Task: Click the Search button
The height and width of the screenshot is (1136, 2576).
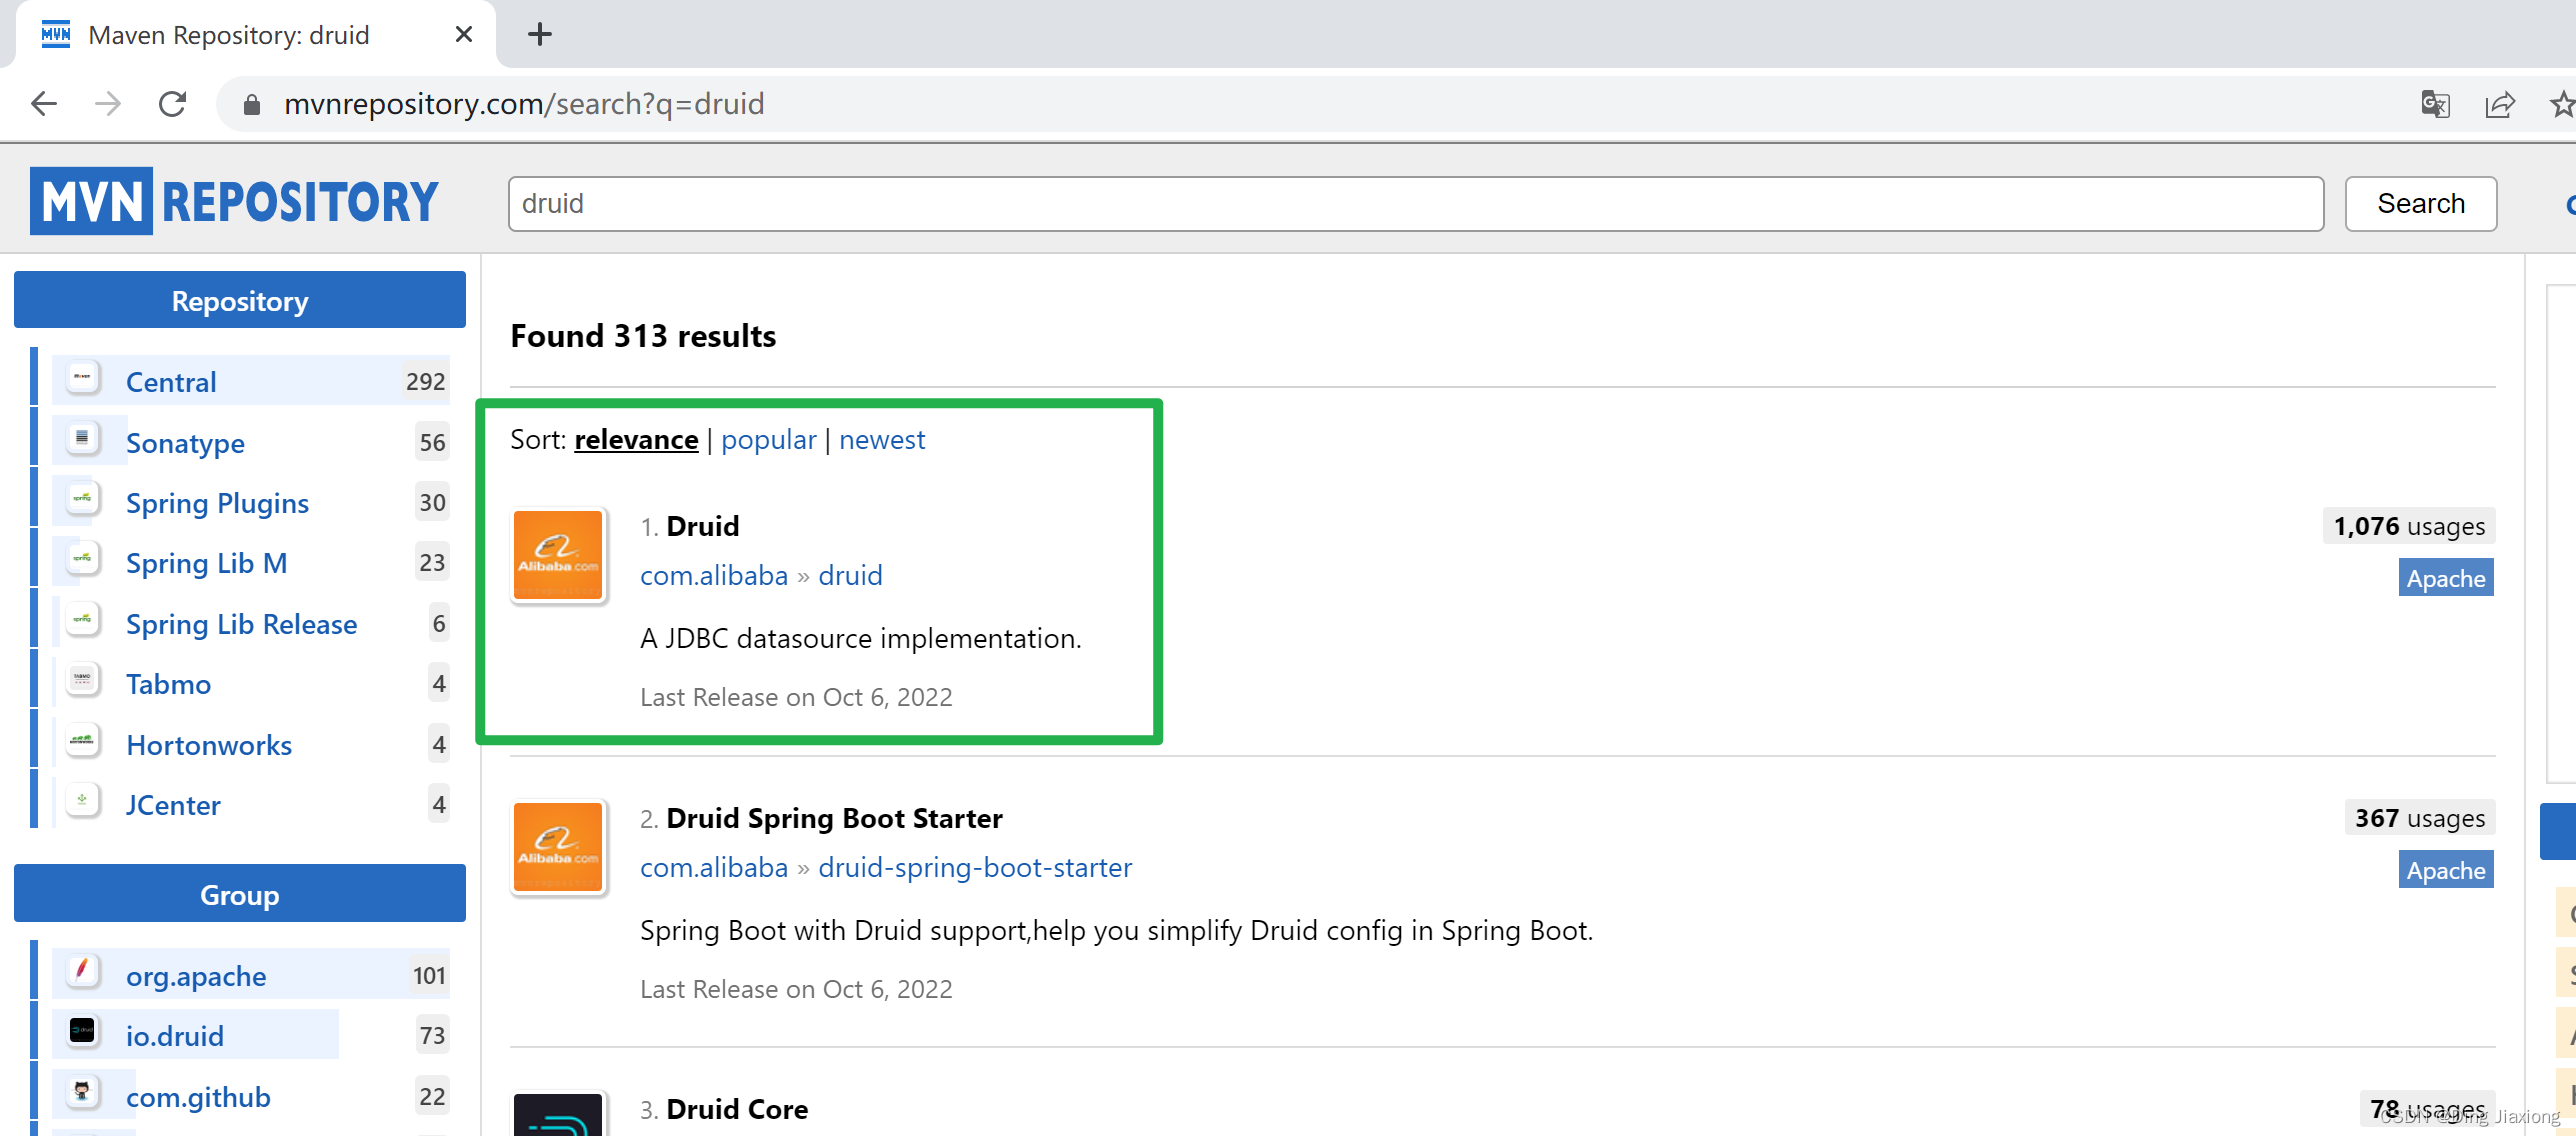Action: click(2420, 204)
